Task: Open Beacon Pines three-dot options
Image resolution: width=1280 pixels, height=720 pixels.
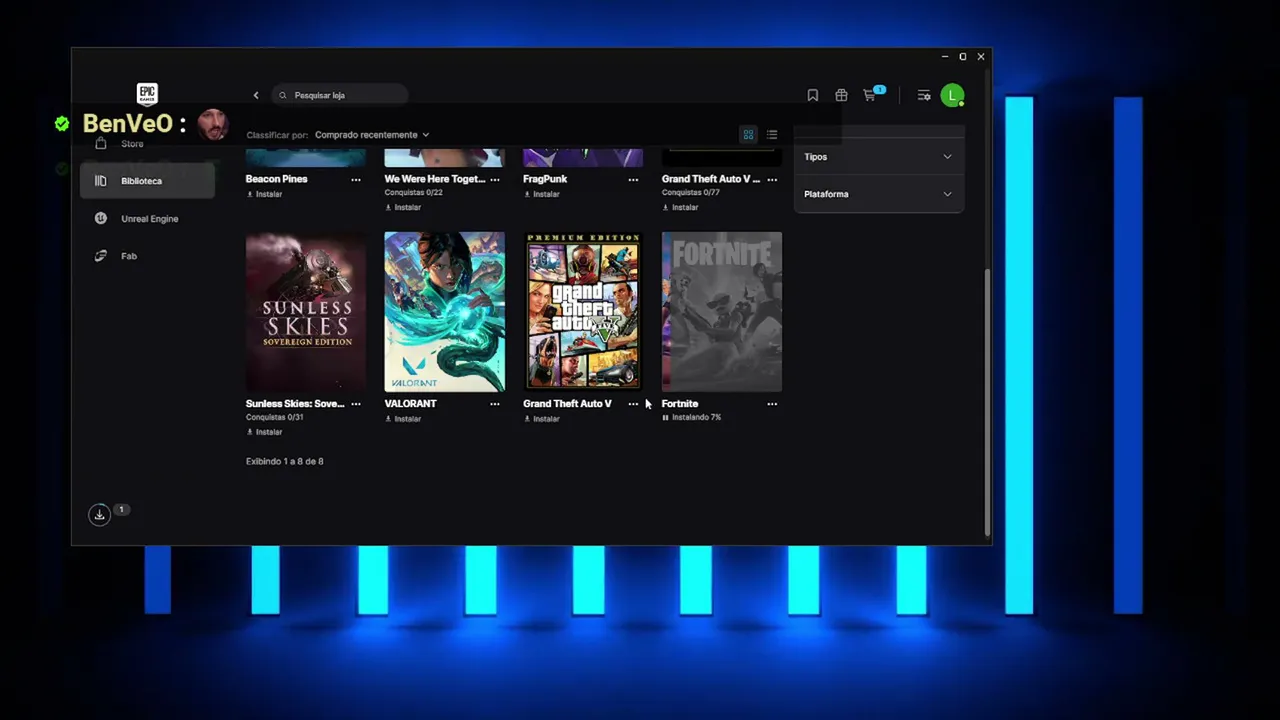Action: [356, 180]
